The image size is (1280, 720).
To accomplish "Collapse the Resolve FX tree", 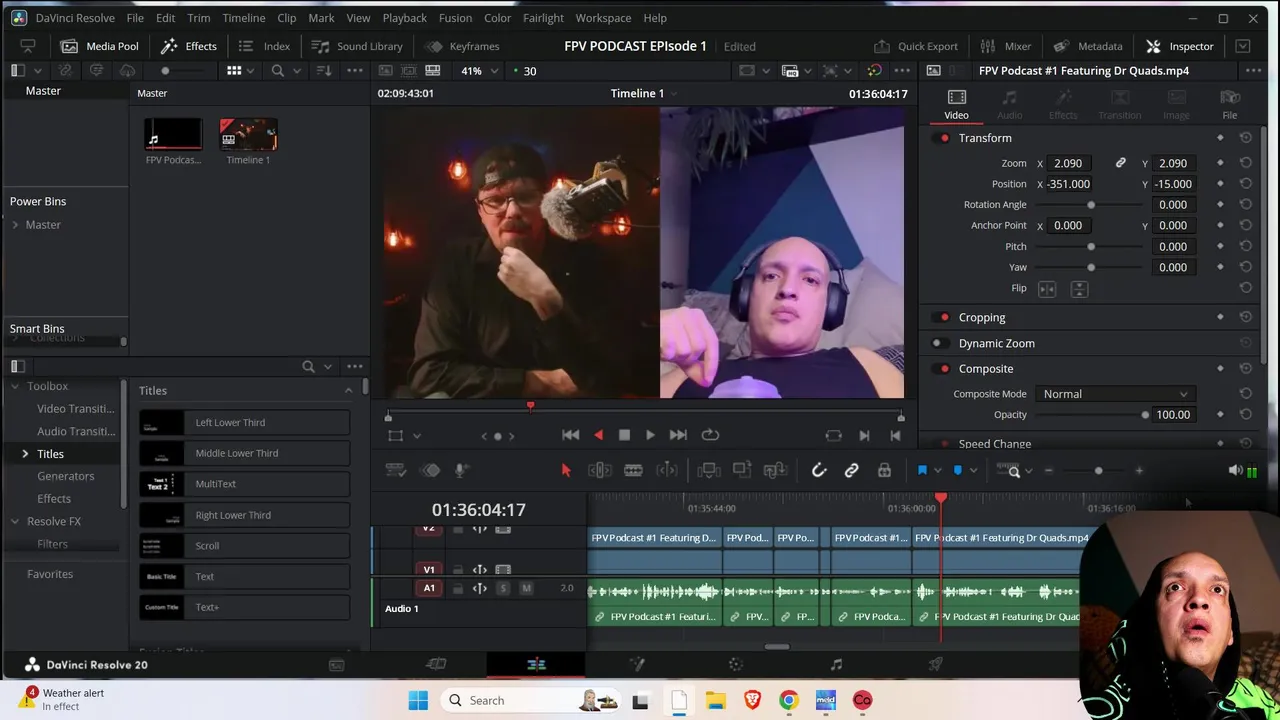I will coord(15,521).
